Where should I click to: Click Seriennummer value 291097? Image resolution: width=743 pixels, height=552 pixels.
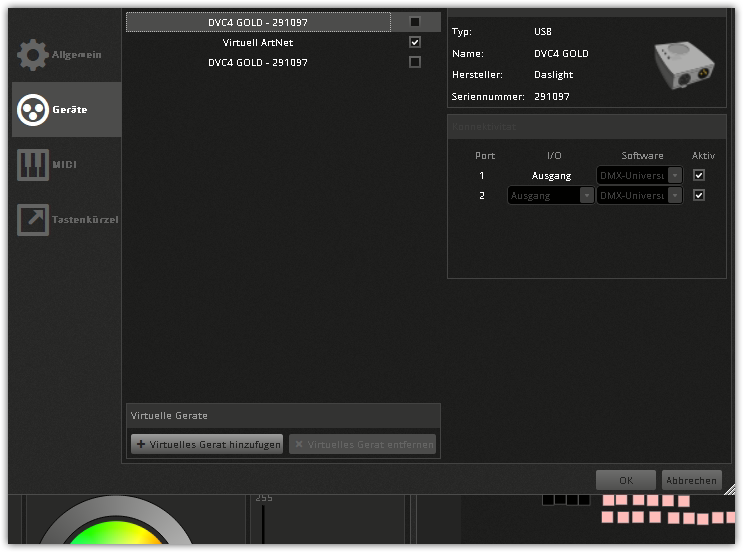click(552, 97)
